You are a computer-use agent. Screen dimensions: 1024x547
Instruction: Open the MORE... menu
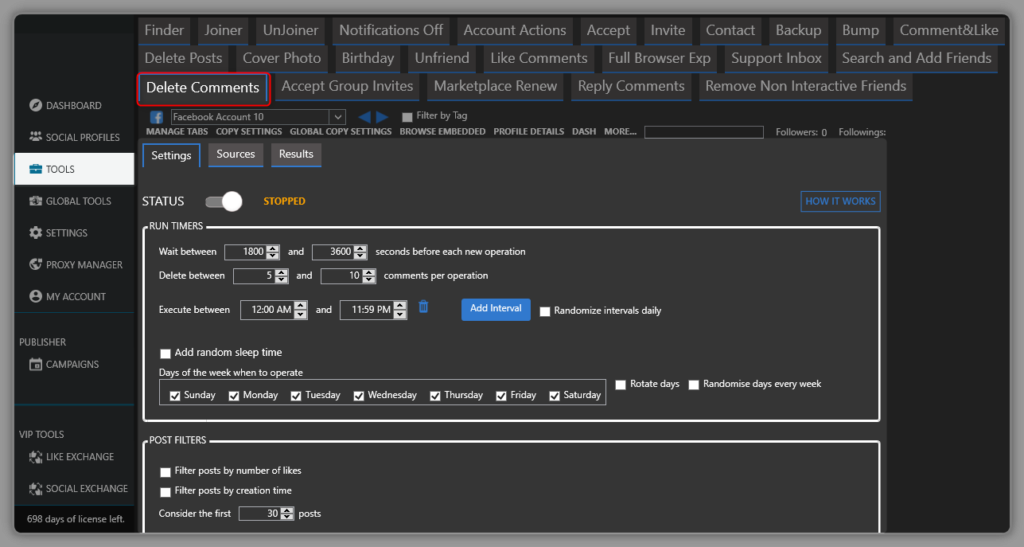point(620,131)
